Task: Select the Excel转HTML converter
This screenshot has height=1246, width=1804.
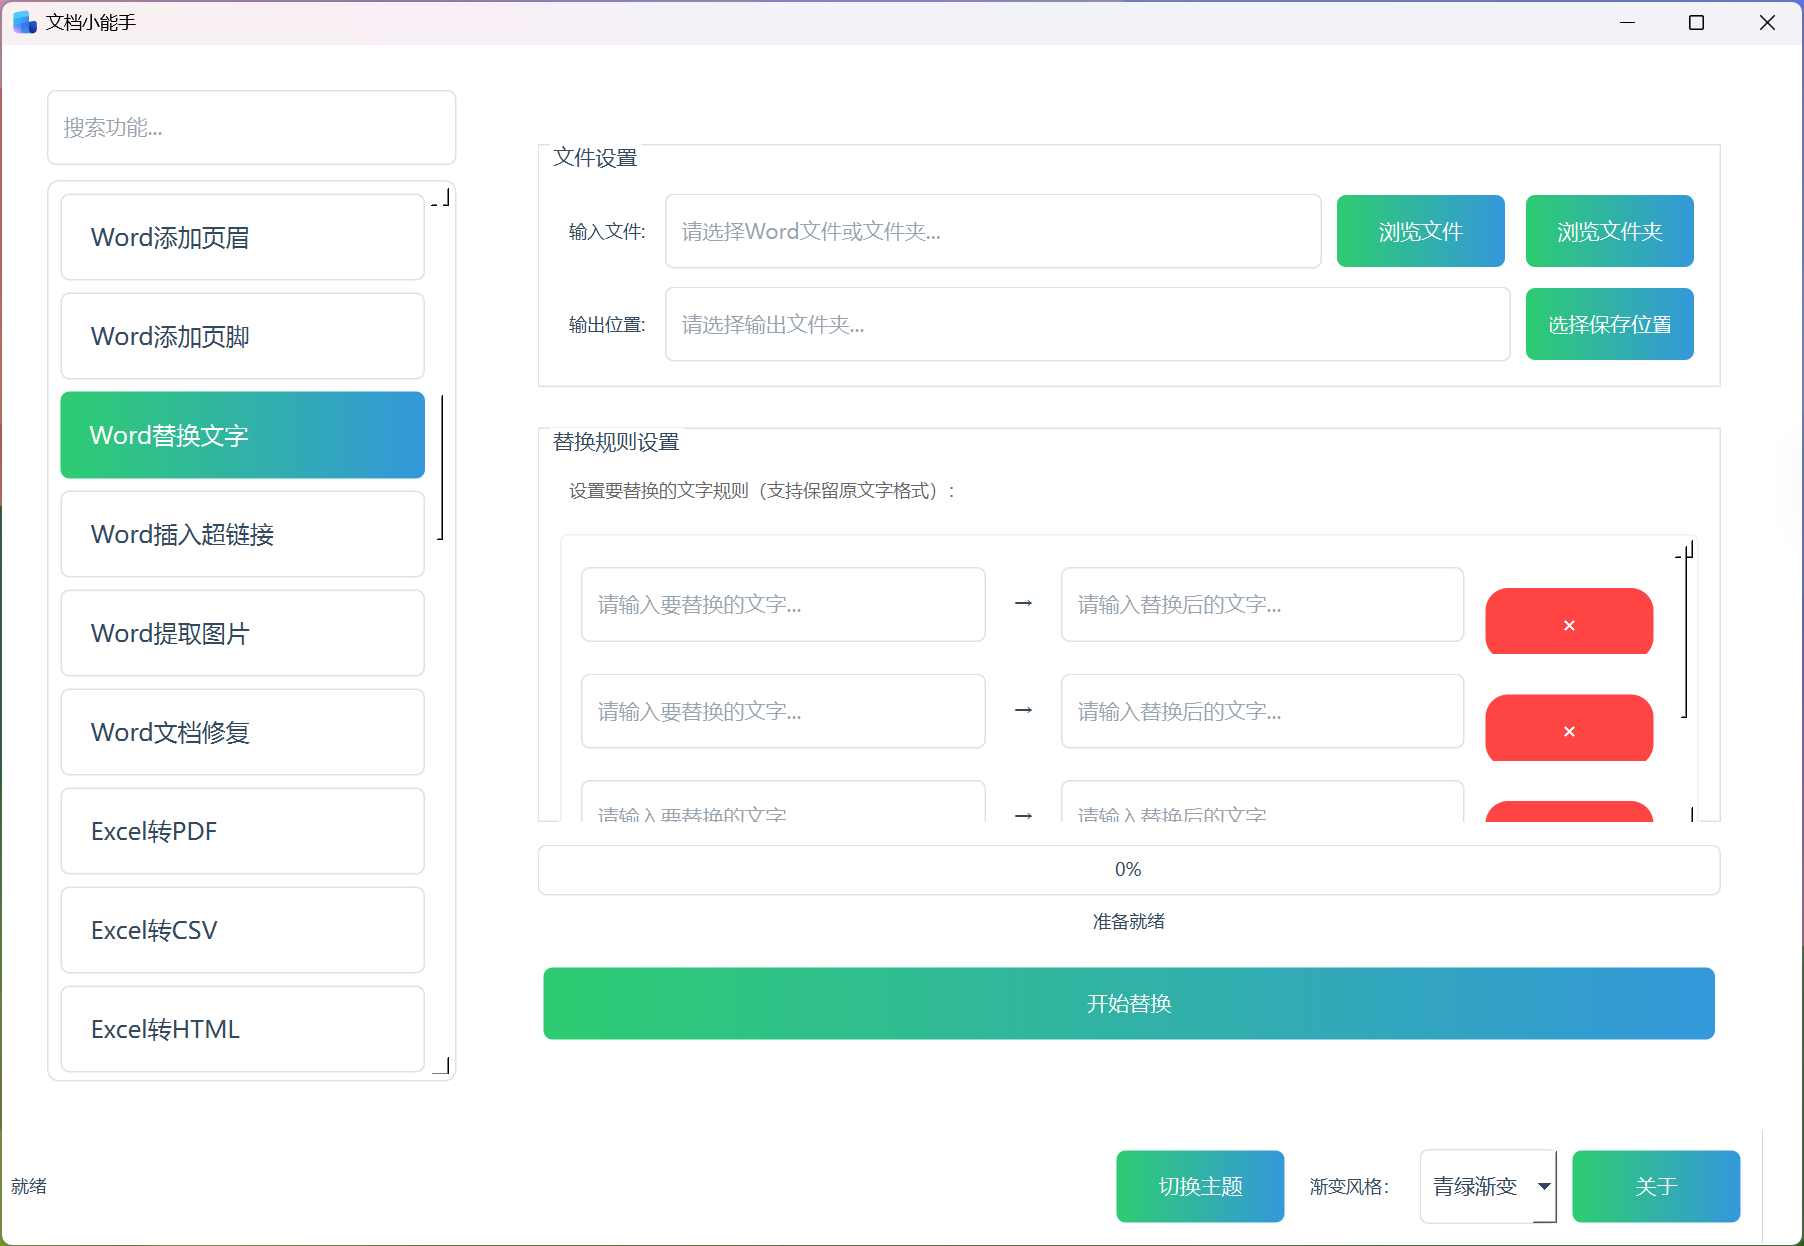Action: 242,1029
